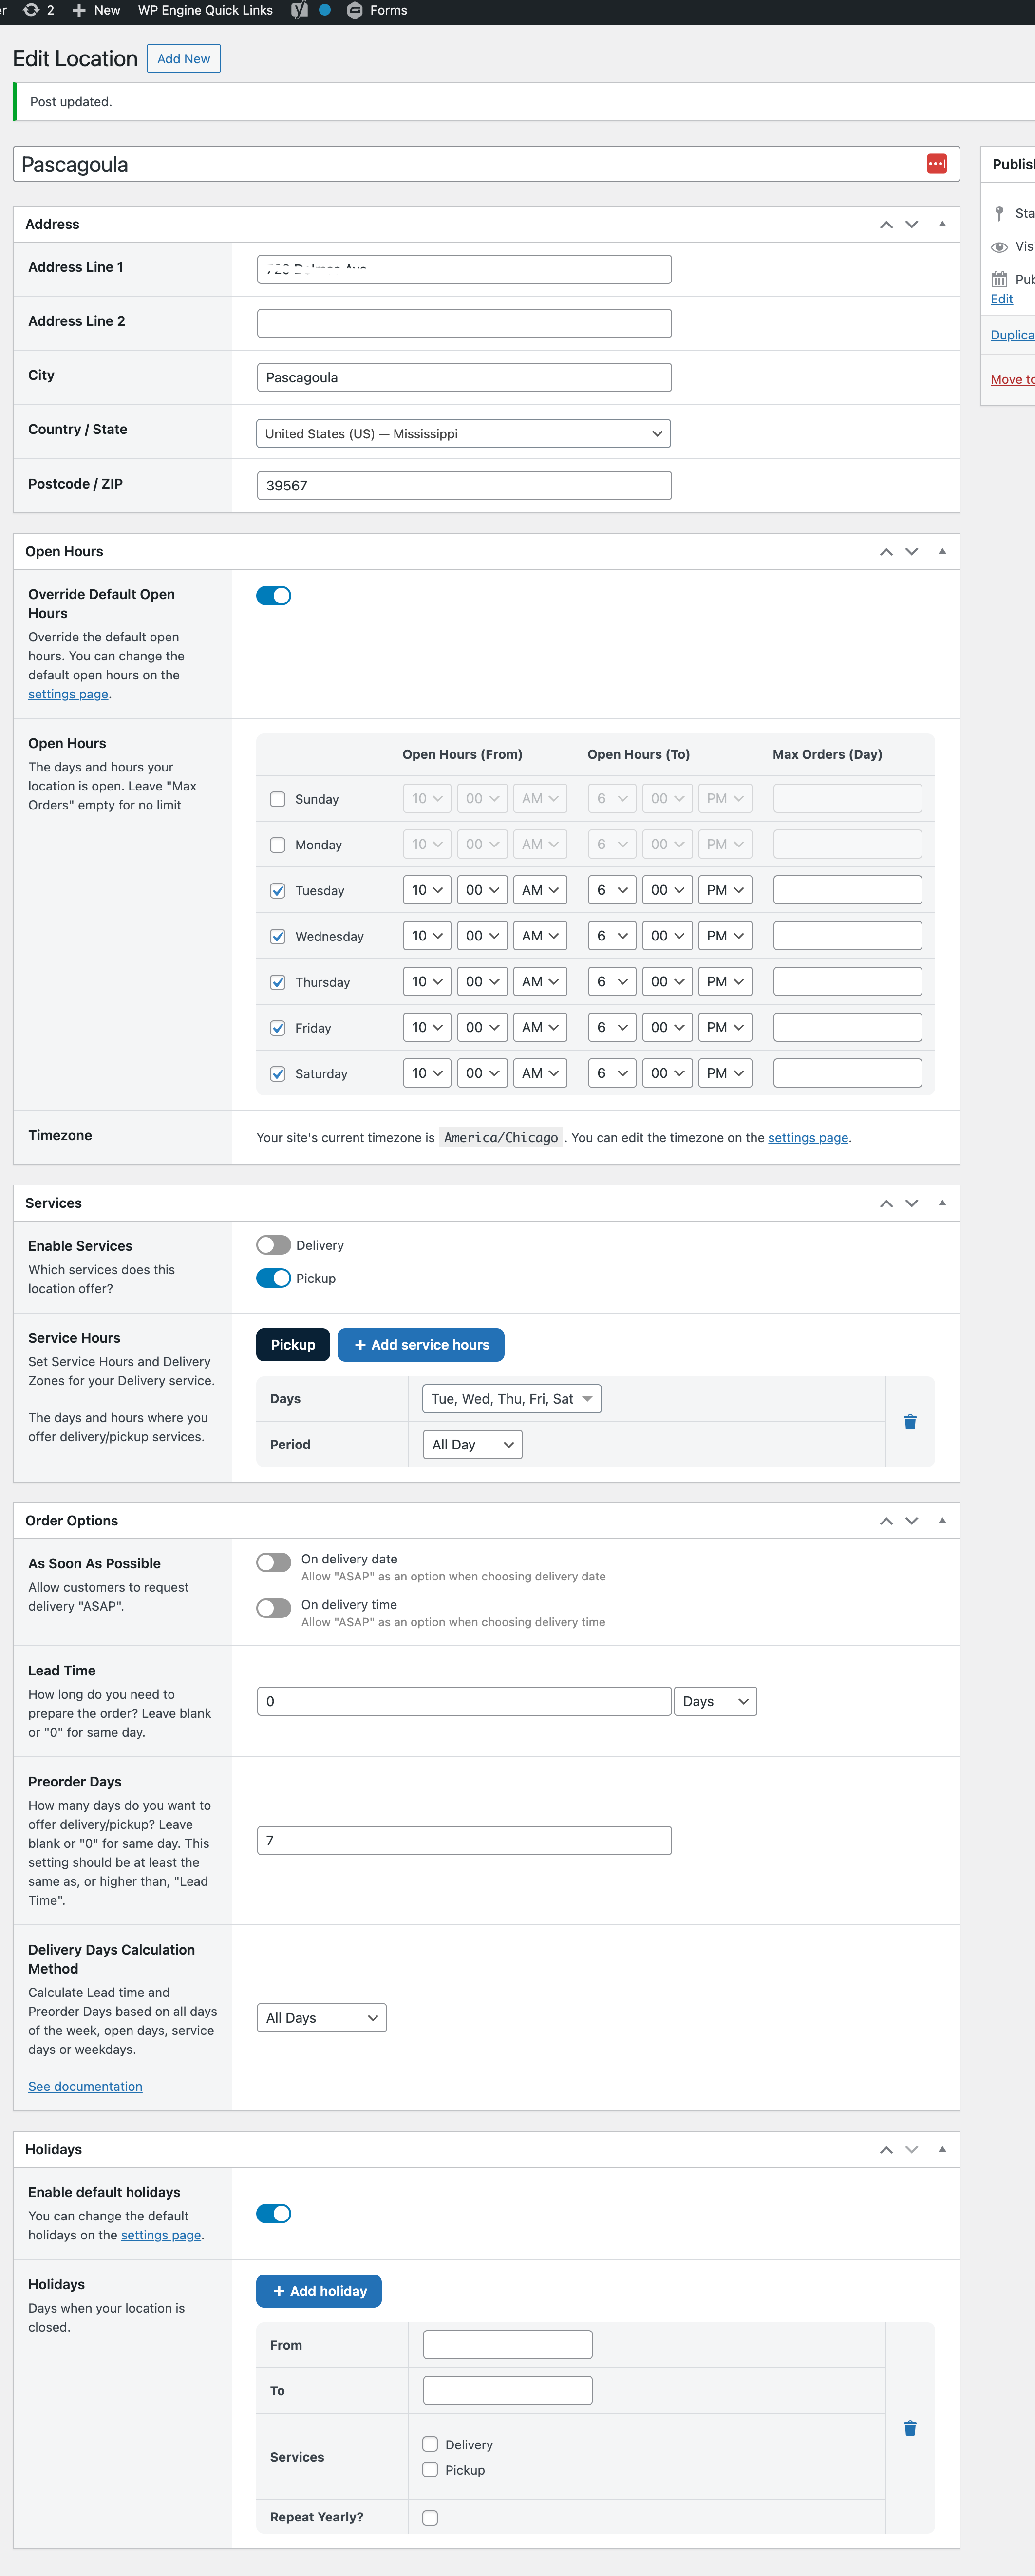Image resolution: width=1035 pixels, height=2576 pixels.
Task: Open settings page link under Override Hours
Action: point(68,694)
